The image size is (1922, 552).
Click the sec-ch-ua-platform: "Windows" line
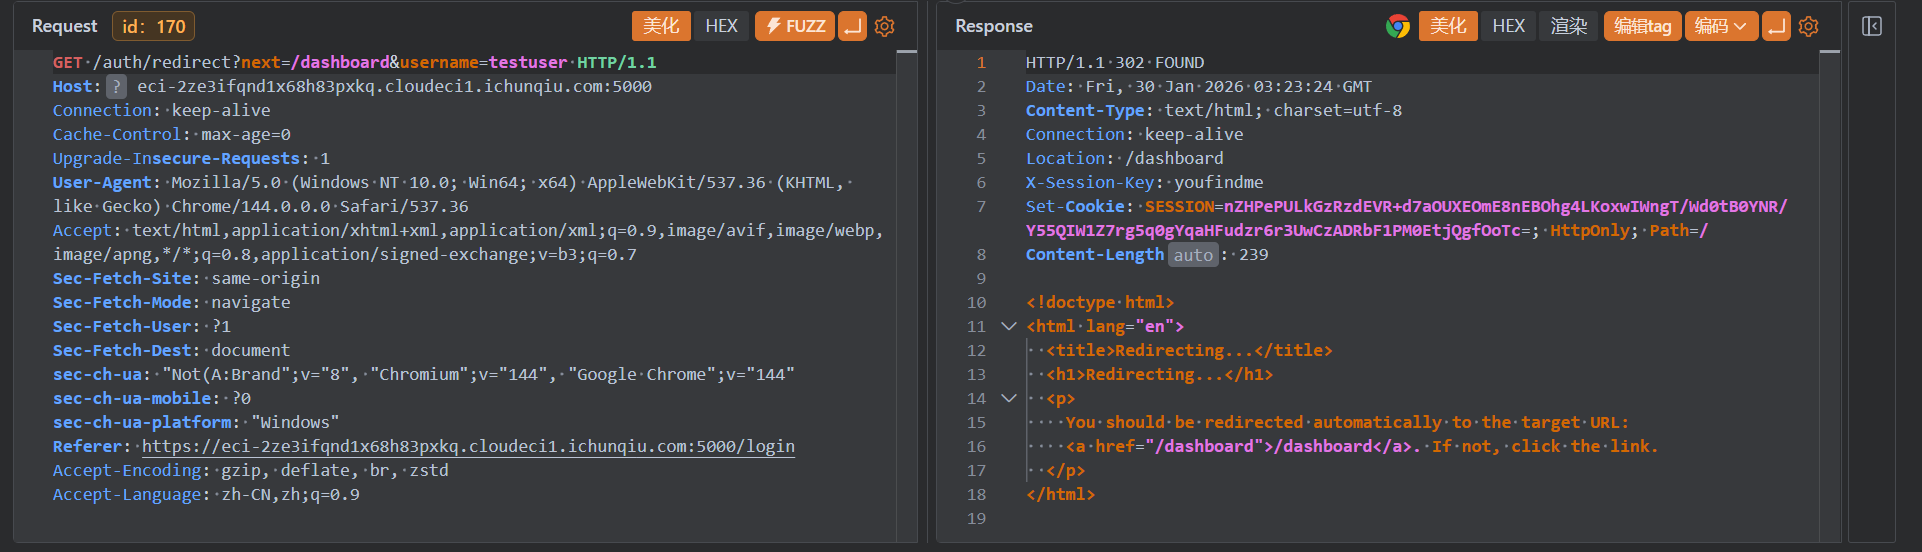[x=196, y=422]
